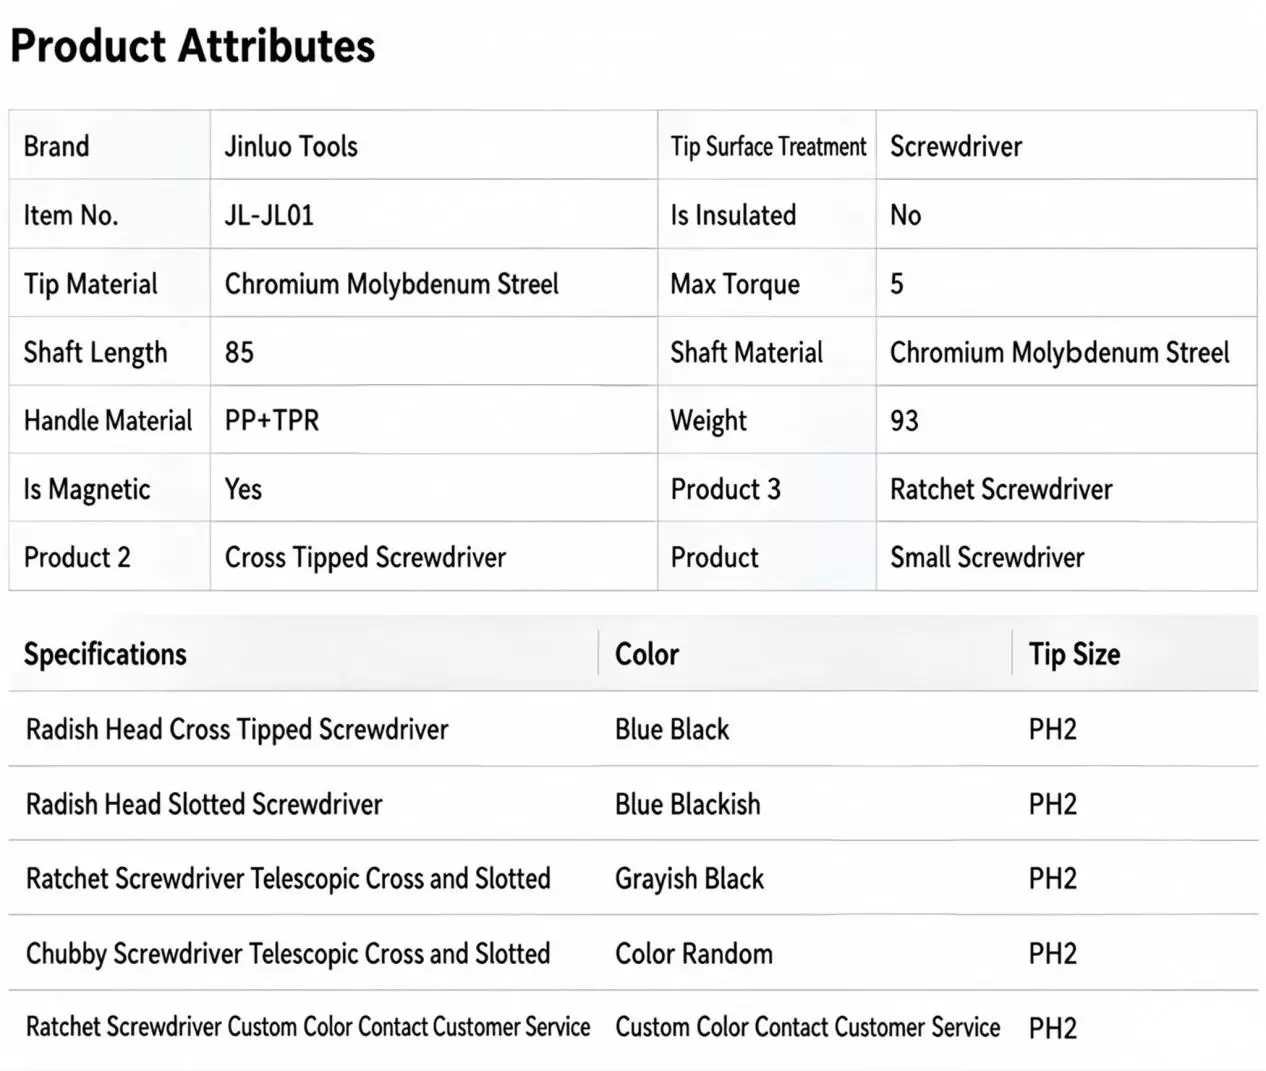The height and width of the screenshot is (1071, 1266).
Task: Click the Is Magnetic Yes value
Action: [243, 489]
